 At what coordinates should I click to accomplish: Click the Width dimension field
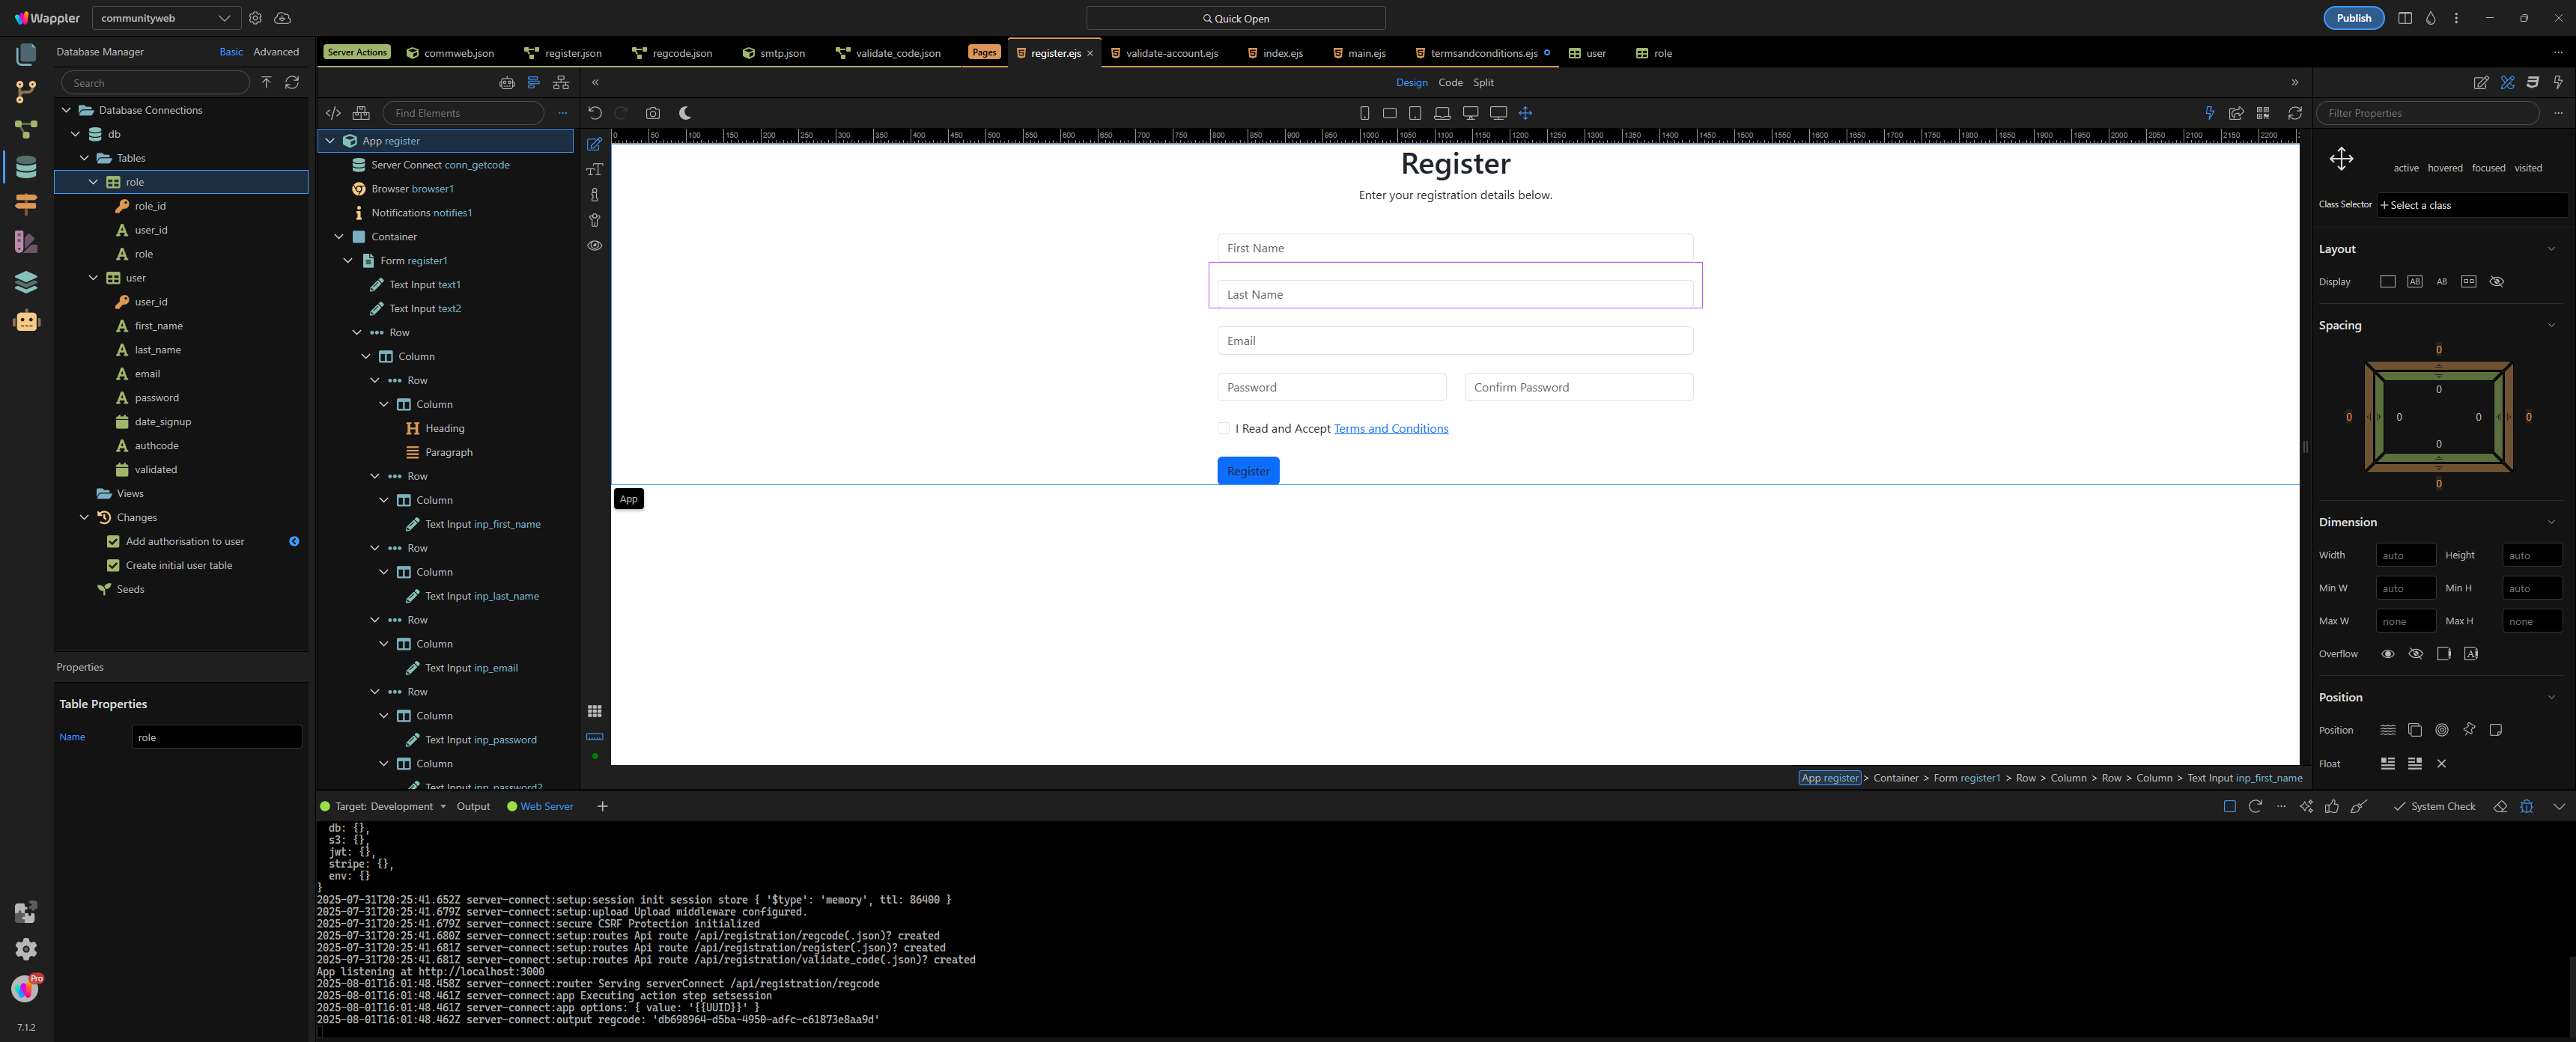(2406, 555)
